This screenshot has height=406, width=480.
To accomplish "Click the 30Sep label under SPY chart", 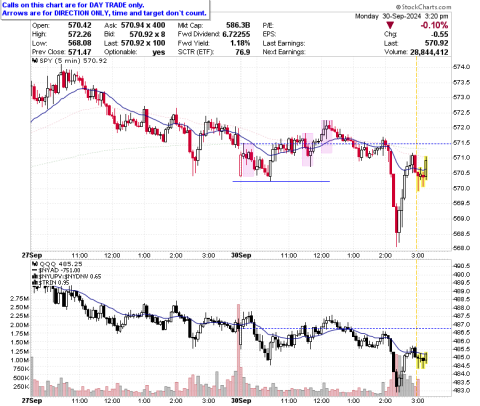I will (x=241, y=256).
